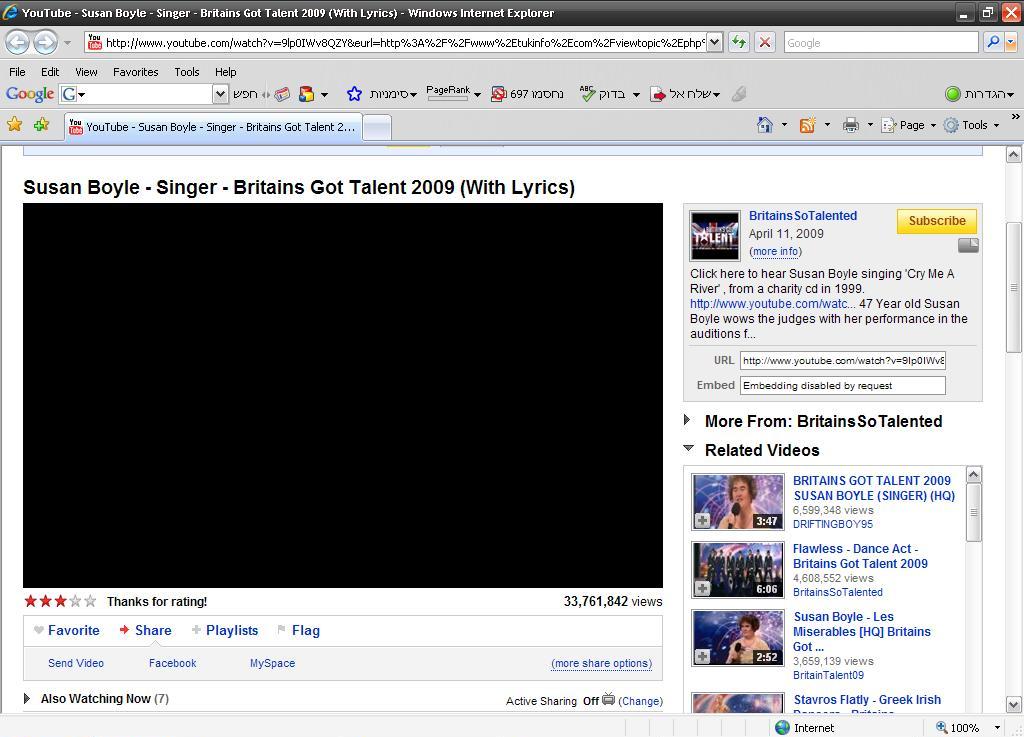Open the Google toolbar search box dropdown
The image size is (1024, 737).
(221, 94)
